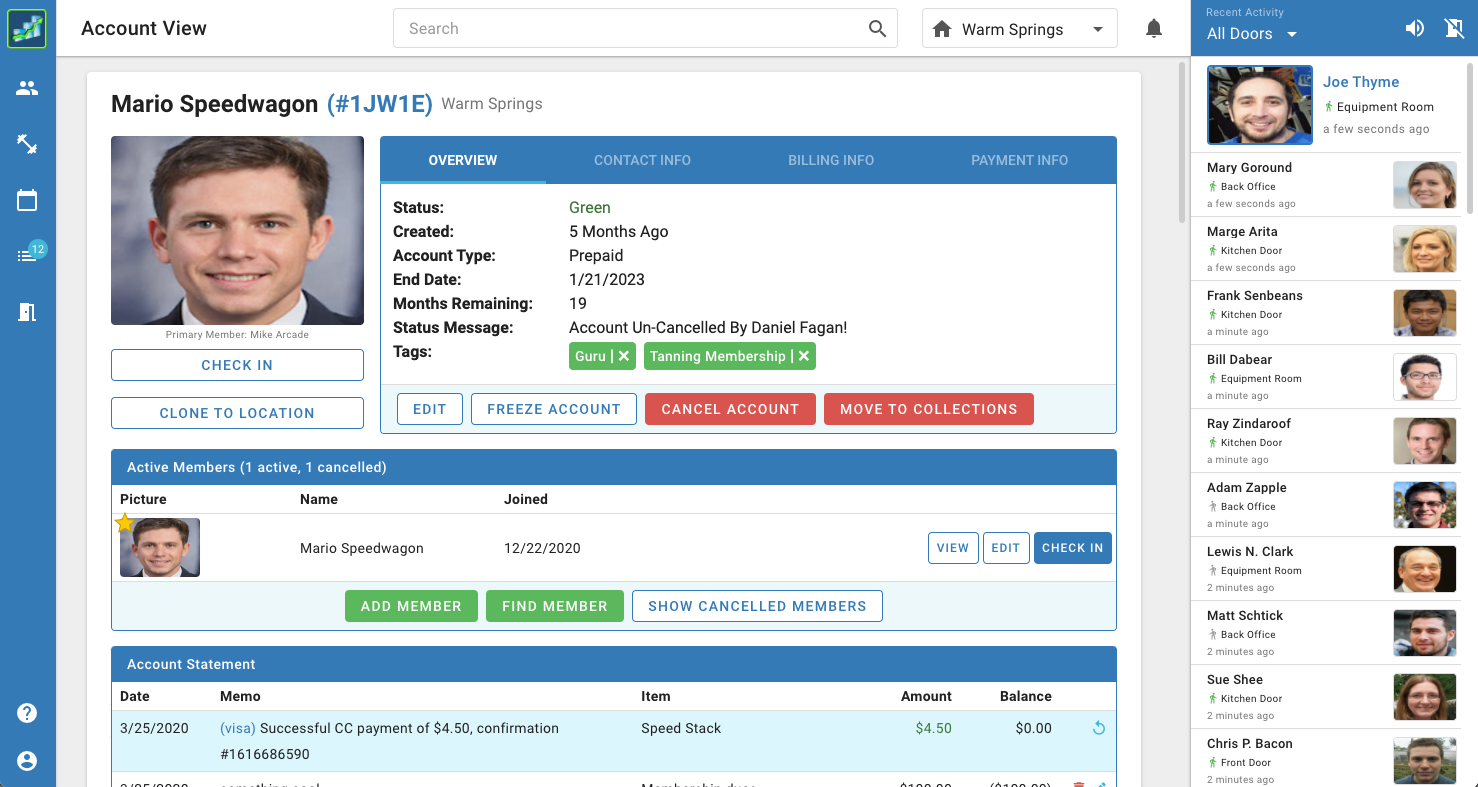The image size is (1478, 787).
Task: Click the gold star next to Mario's photo
Action: pos(124,522)
